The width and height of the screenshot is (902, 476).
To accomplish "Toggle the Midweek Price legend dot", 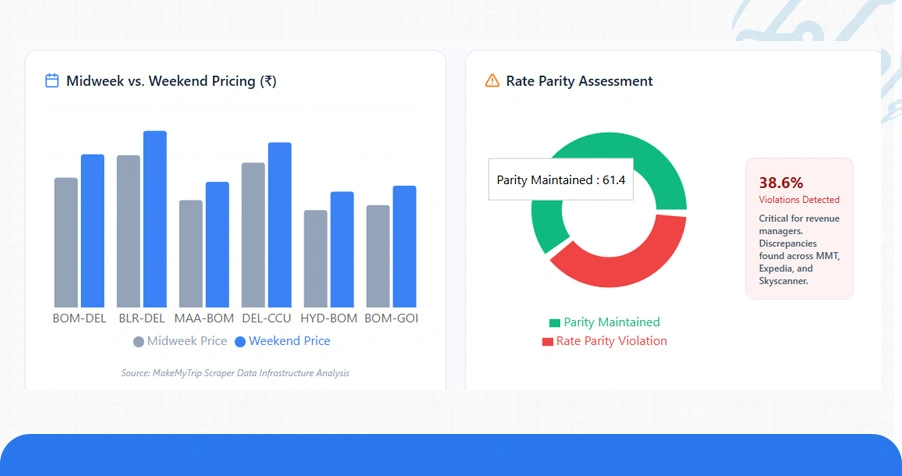I will tap(139, 342).
